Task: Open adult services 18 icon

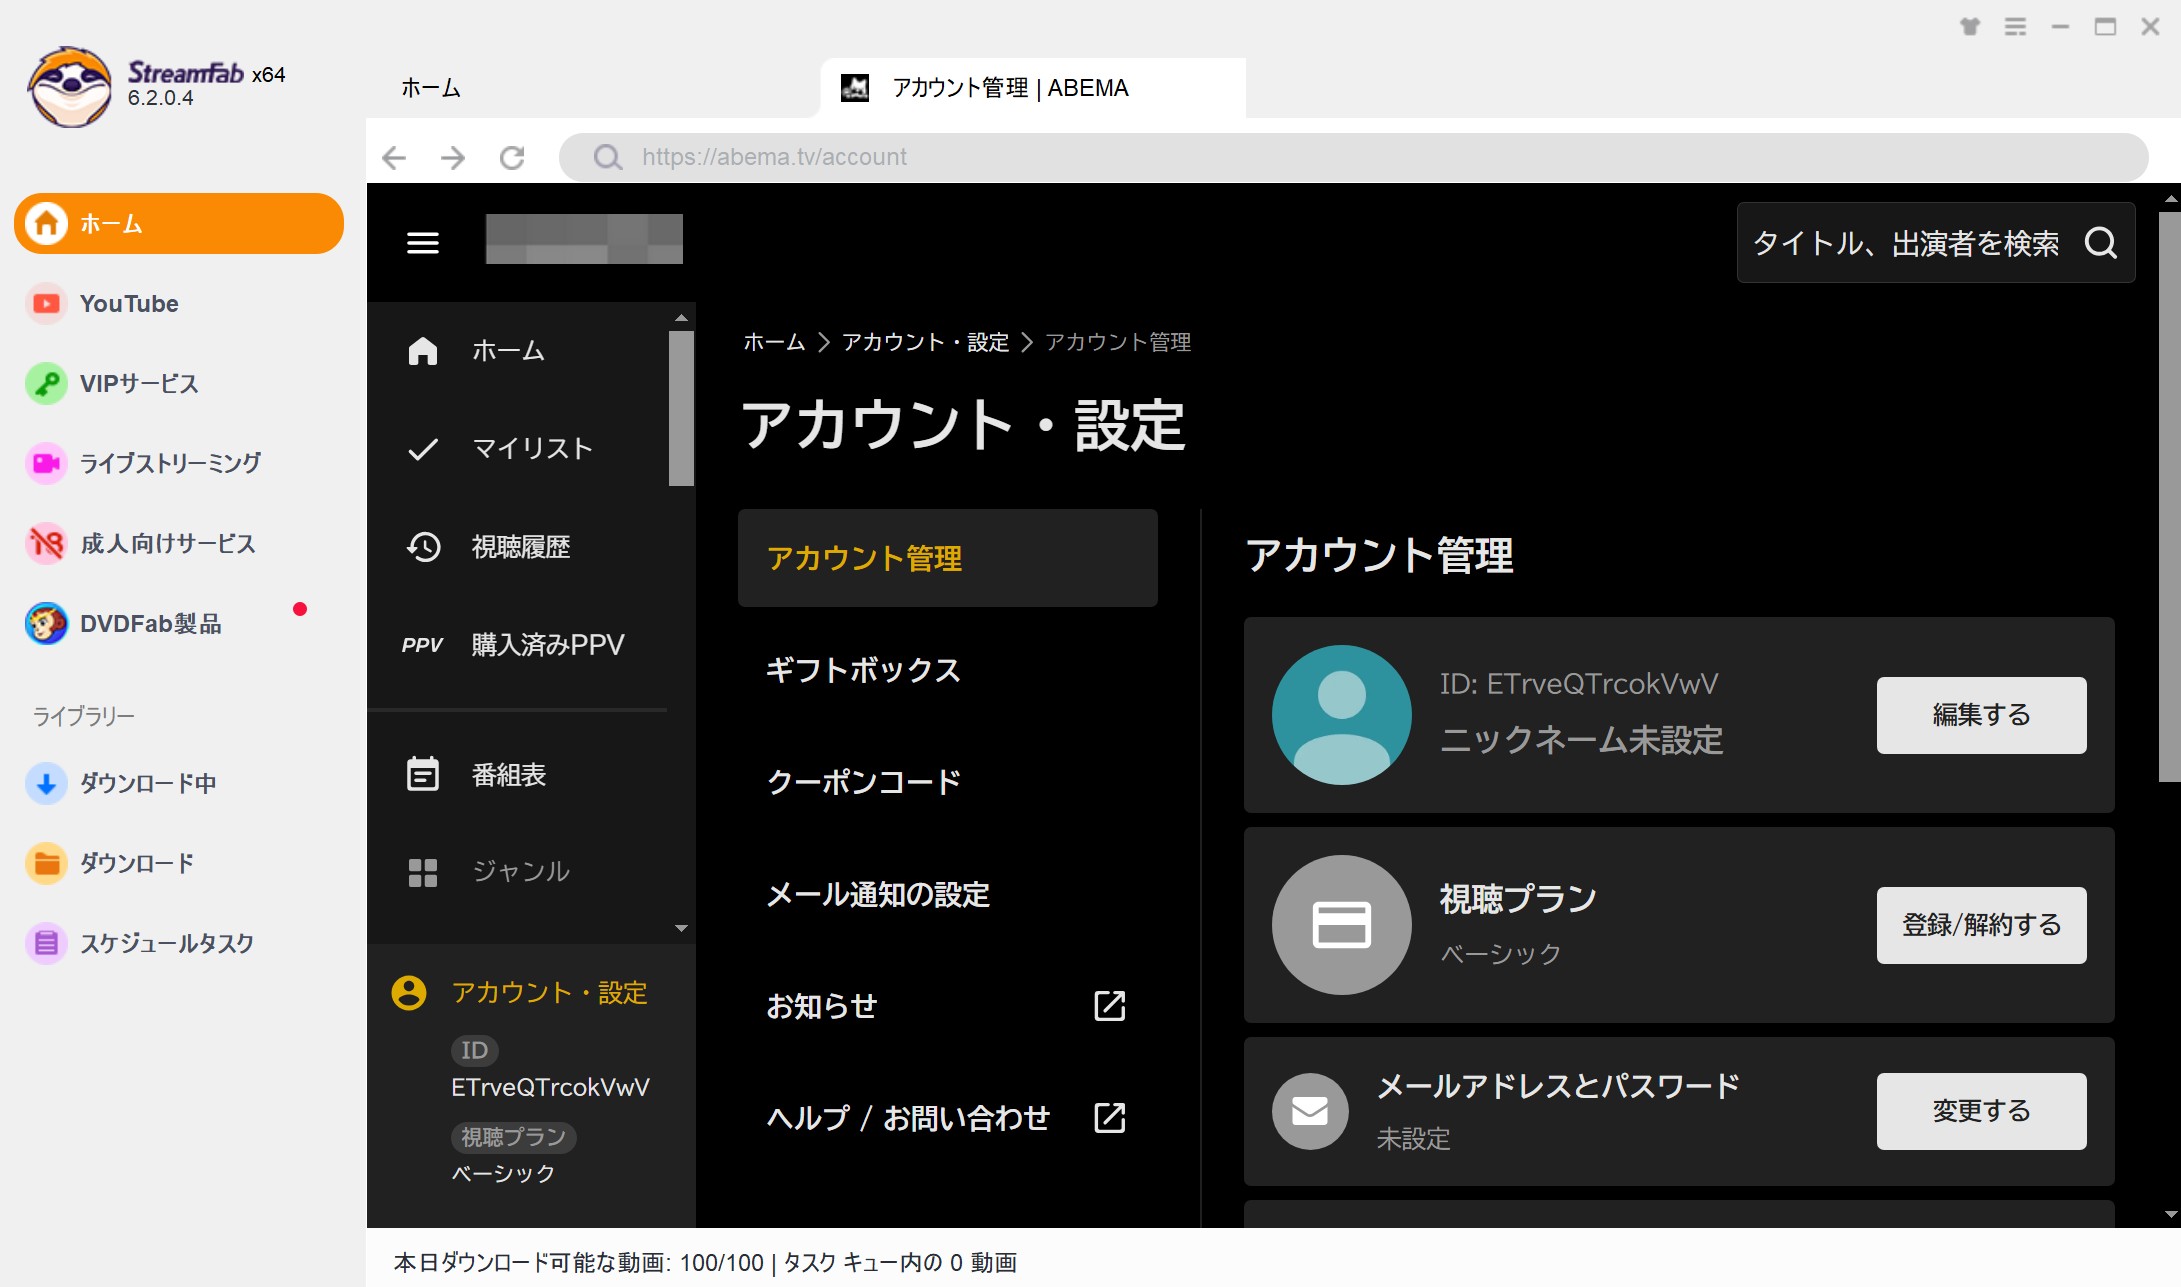Action: (x=46, y=543)
